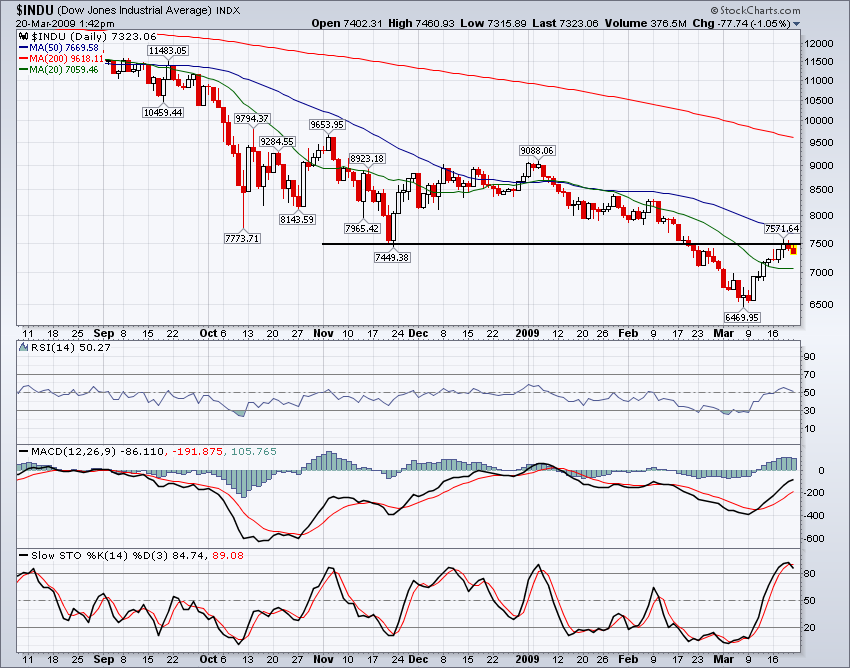Click the red 89.08 stochastic %D value
The image size is (850, 668).
[228, 556]
